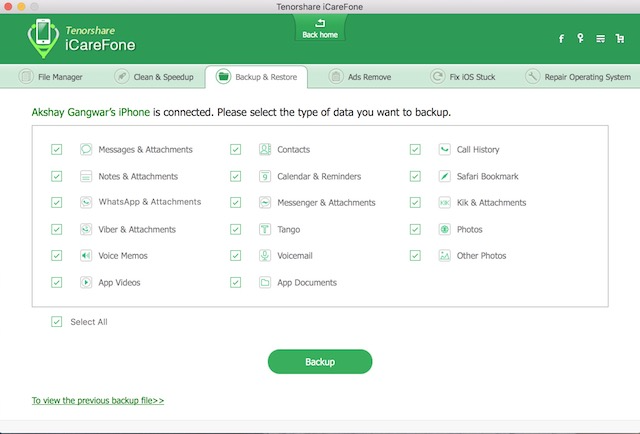Click the Safari Bookmark icon
The width and height of the screenshot is (640, 434).
pos(445,176)
